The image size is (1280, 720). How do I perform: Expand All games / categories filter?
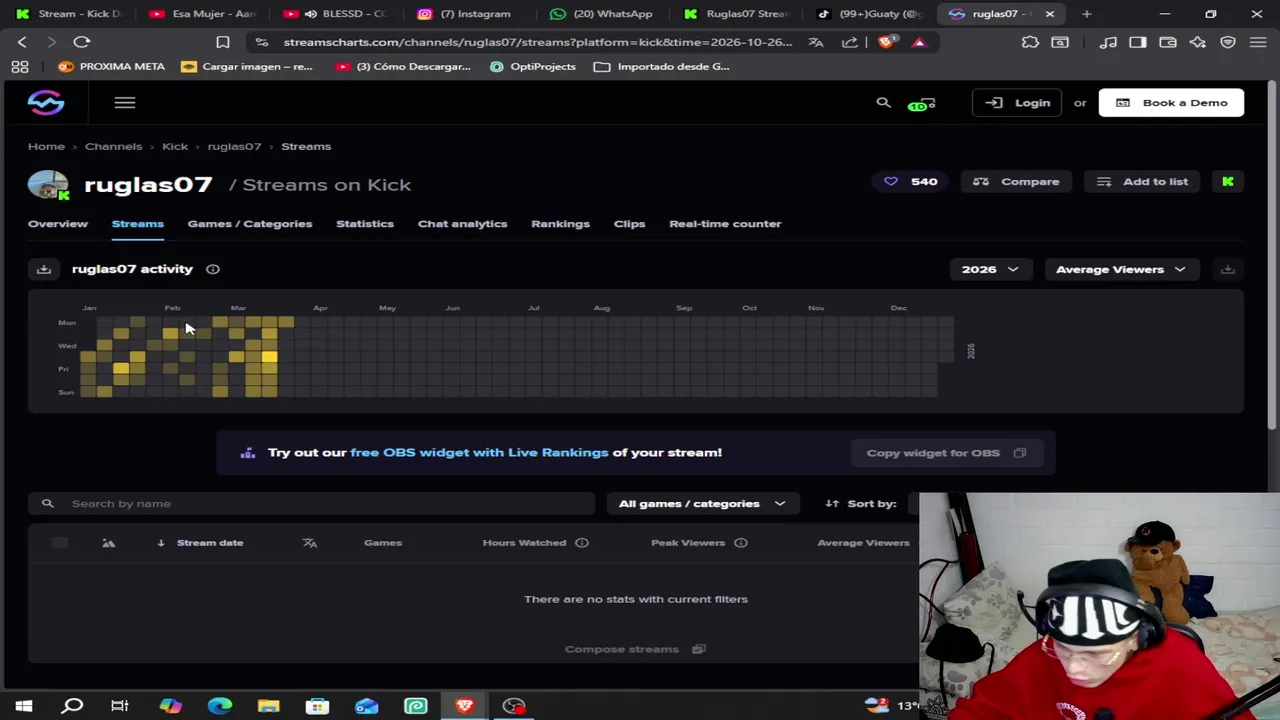(702, 503)
